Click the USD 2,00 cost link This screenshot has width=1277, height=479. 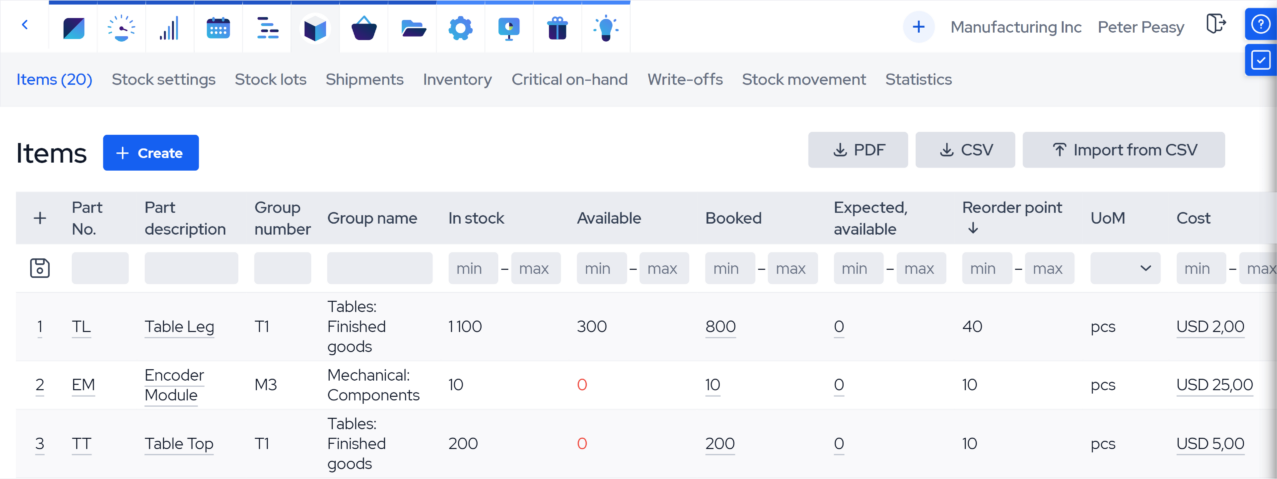tap(1210, 327)
